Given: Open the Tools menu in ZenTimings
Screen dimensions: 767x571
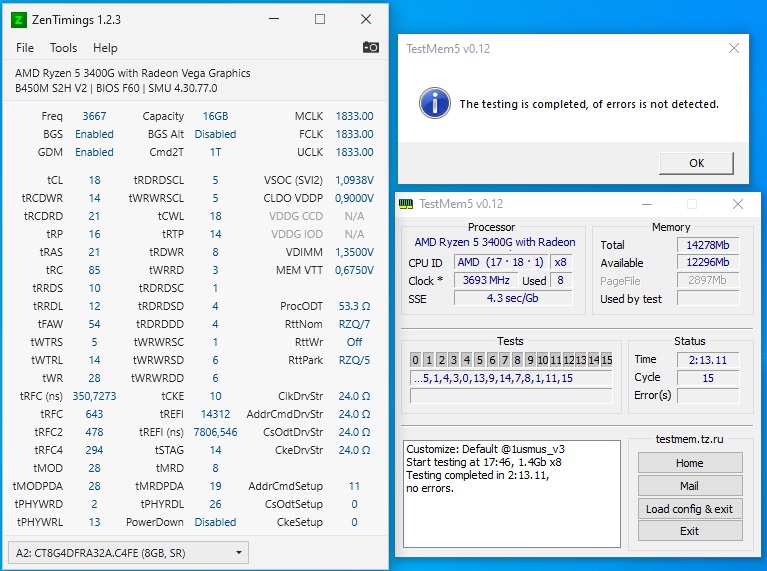Looking at the screenshot, I should pyautogui.click(x=63, y=48).
